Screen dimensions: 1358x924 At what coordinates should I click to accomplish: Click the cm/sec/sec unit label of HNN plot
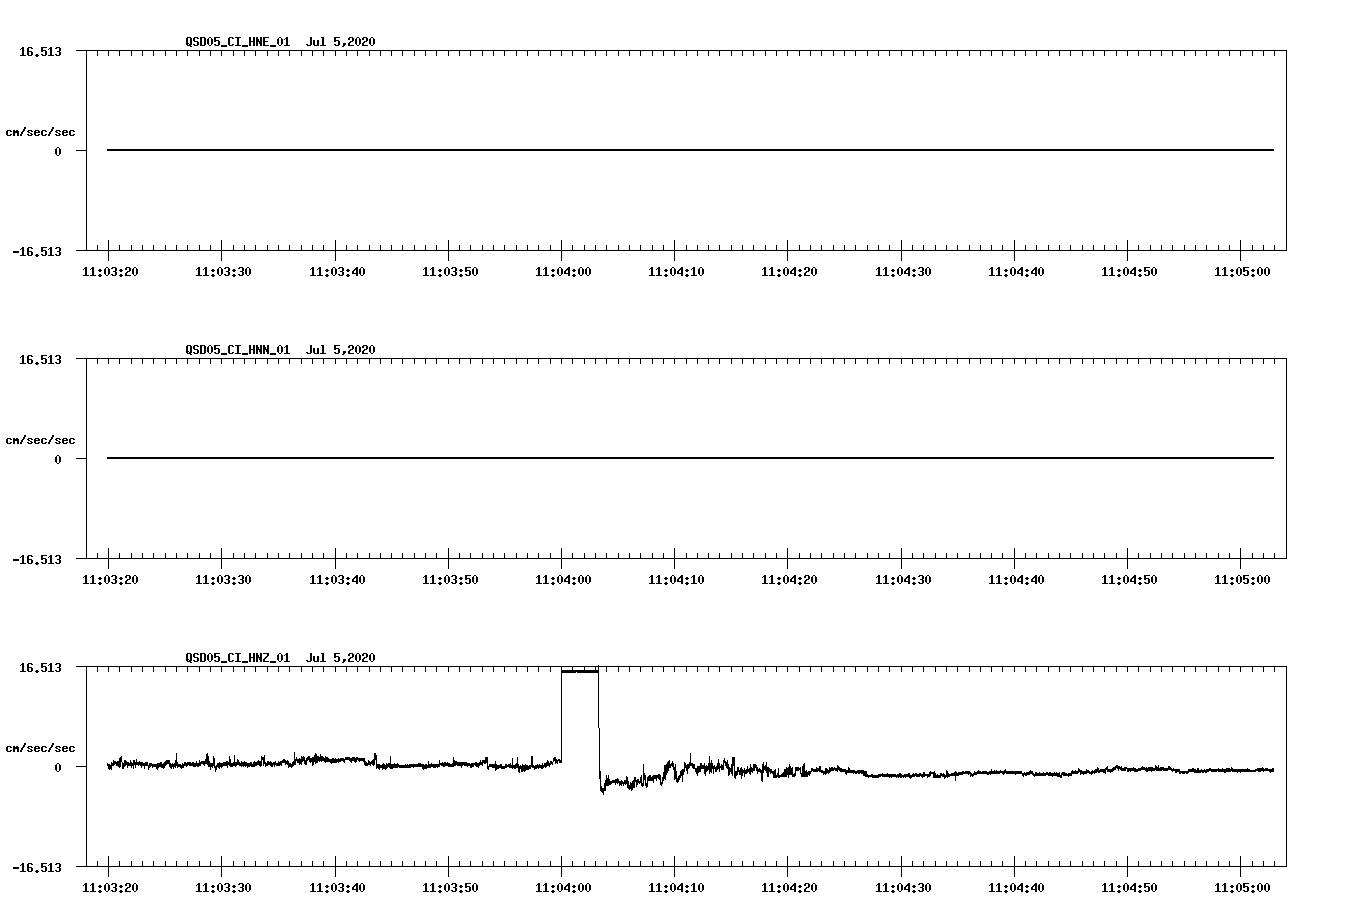pyautogui.click(x=40, y=440)
